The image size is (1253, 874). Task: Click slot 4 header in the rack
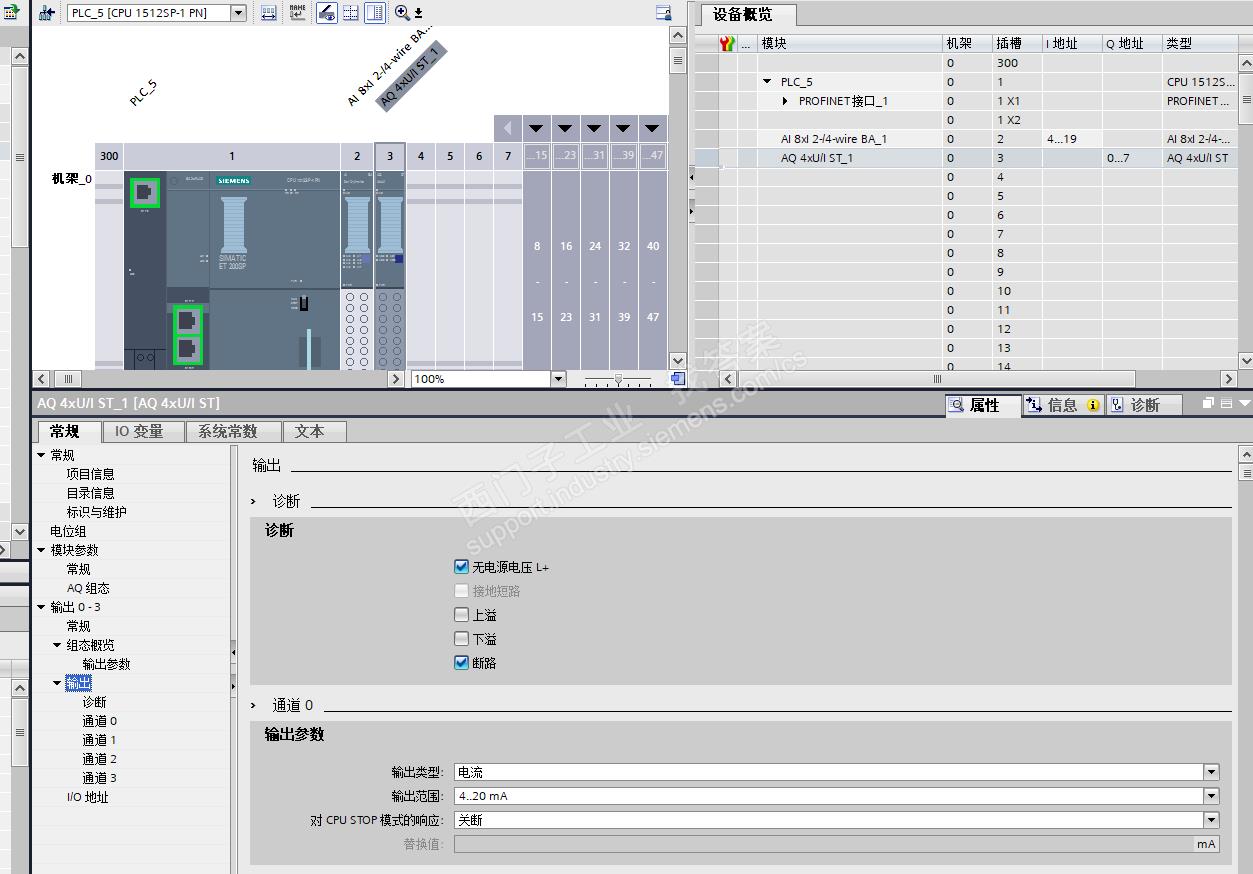pyautogui.click(x=421, y=156)
